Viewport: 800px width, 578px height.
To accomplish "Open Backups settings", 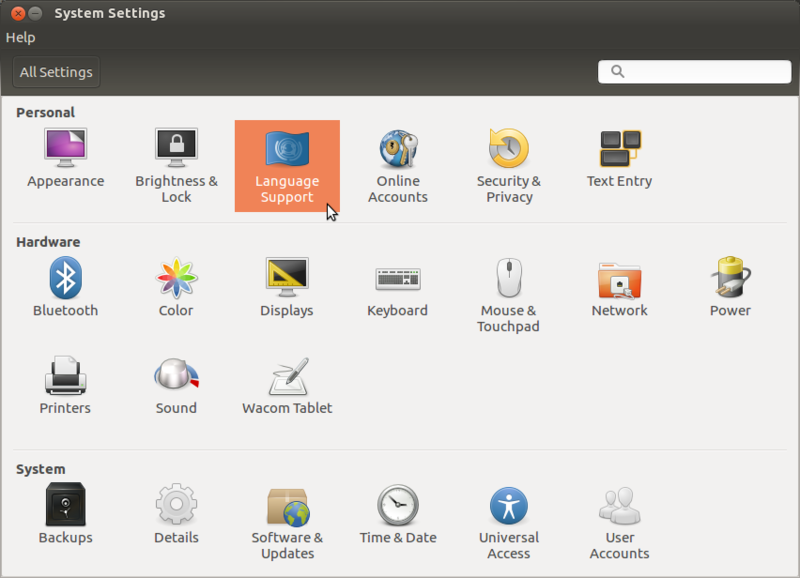I will (65, 514).
